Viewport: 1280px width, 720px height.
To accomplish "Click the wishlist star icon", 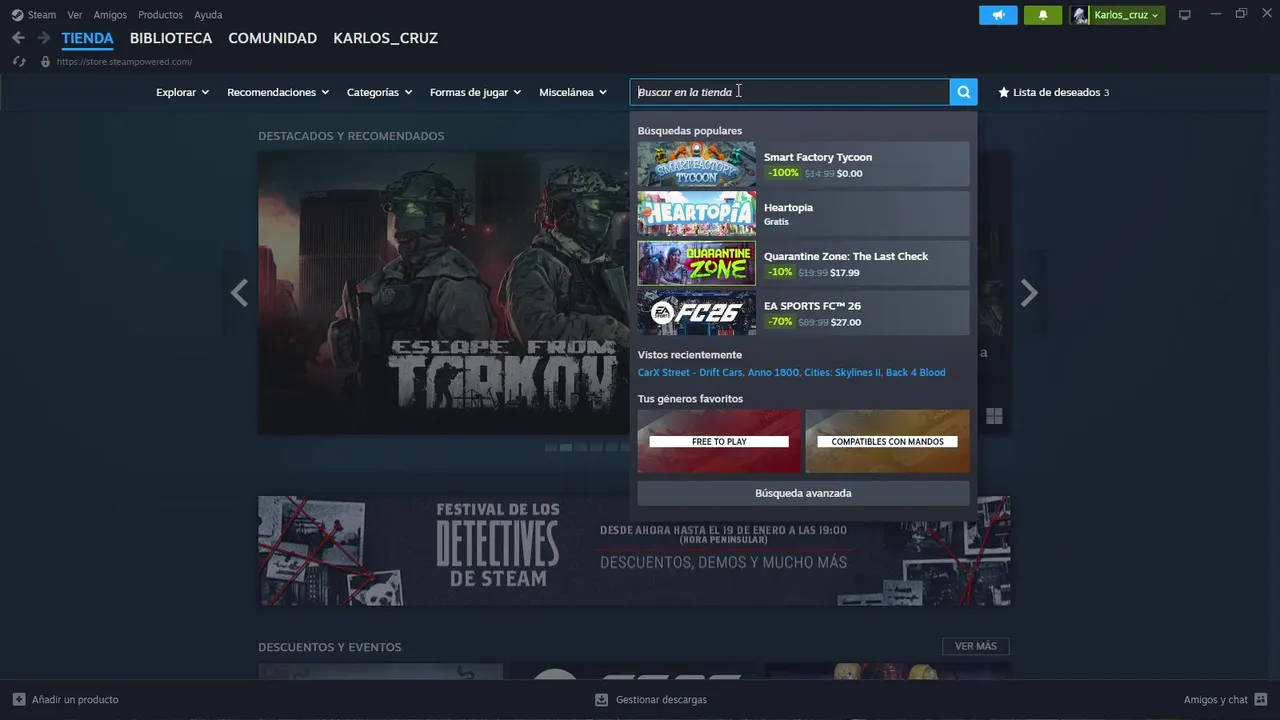I will point(1004,92).
